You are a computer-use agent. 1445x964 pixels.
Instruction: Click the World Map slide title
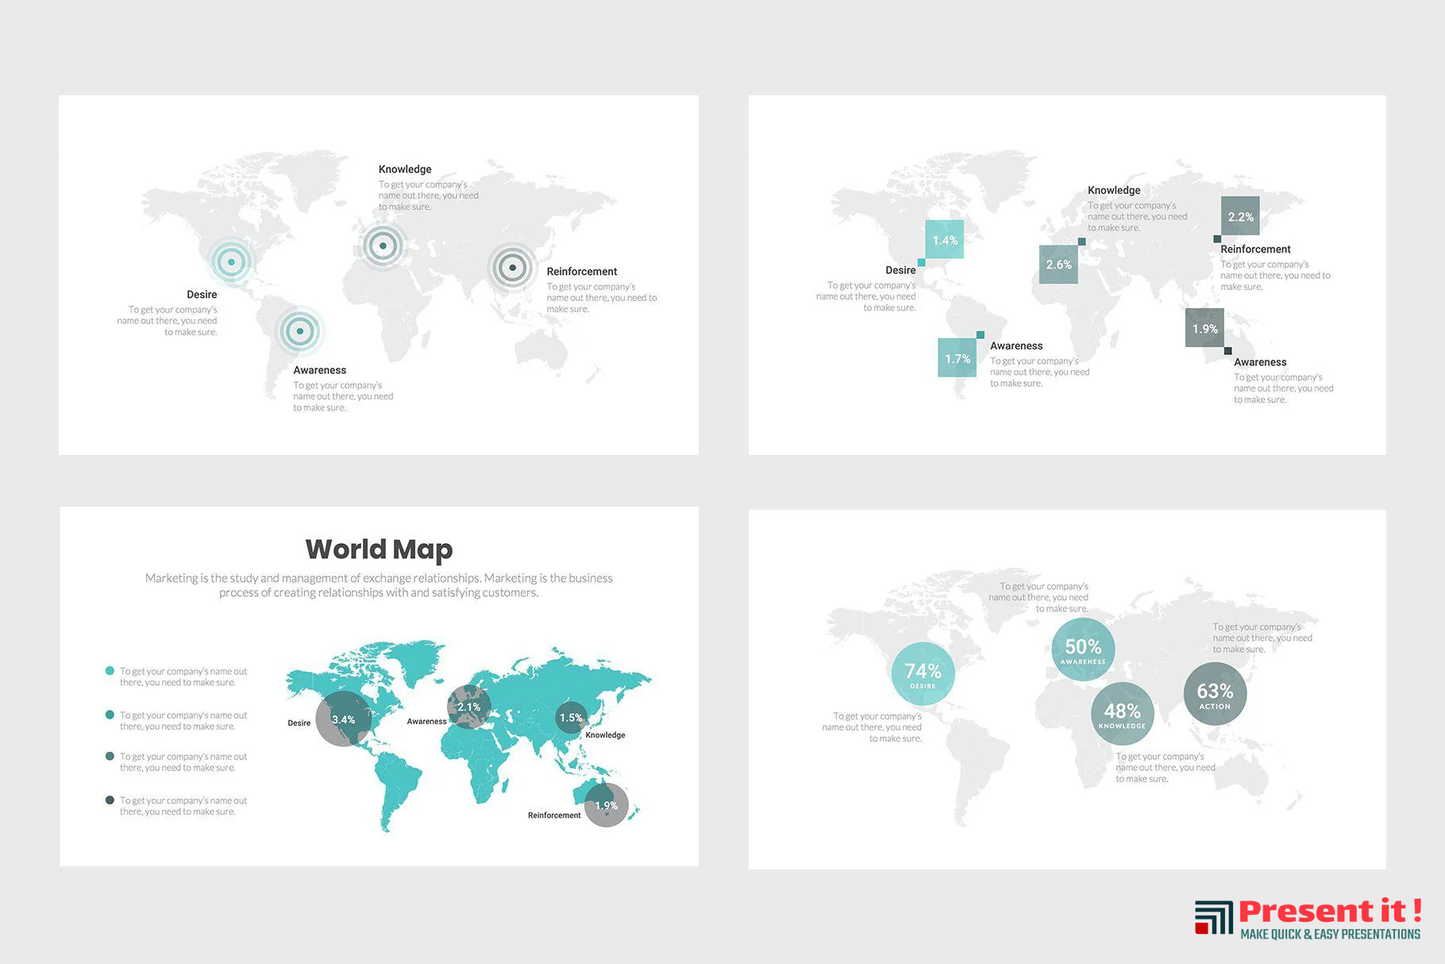[379, 549]
